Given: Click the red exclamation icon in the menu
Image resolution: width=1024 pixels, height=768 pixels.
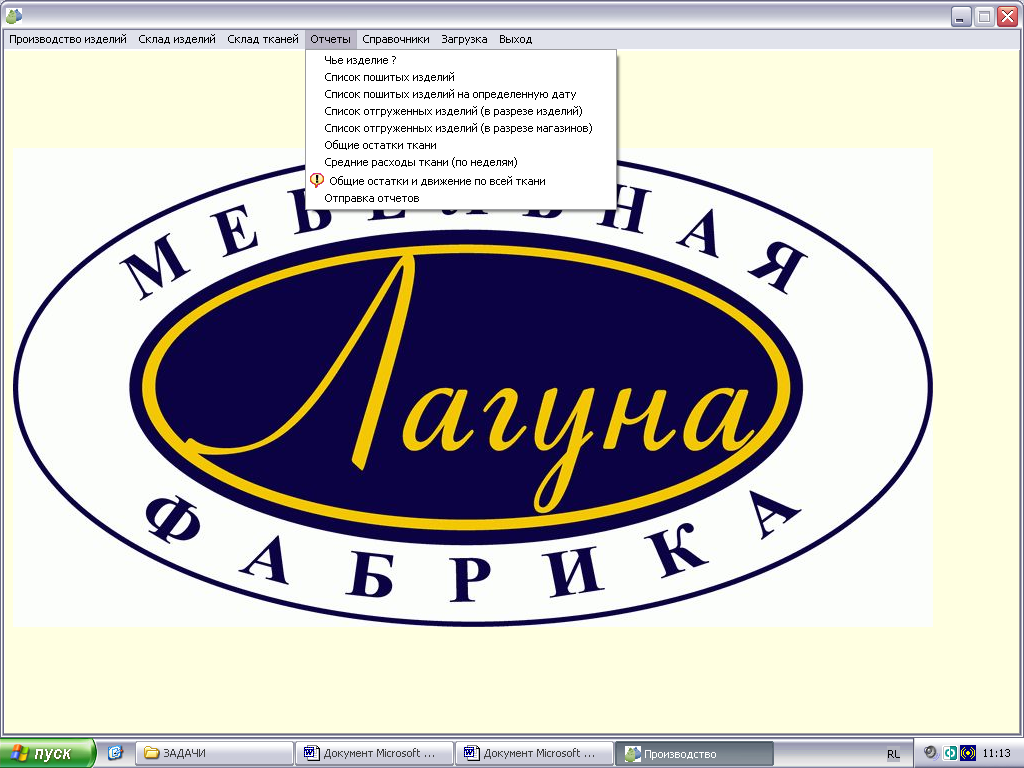Looking at the screenshot, I should (x=317, y=180).
